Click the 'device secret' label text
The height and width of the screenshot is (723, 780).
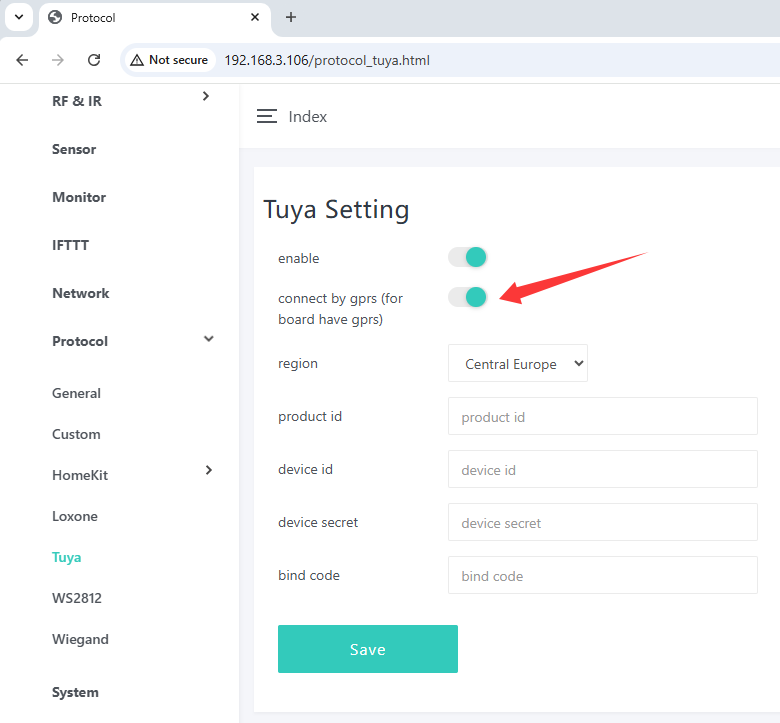pyautogui.click(x=318, y=522)
